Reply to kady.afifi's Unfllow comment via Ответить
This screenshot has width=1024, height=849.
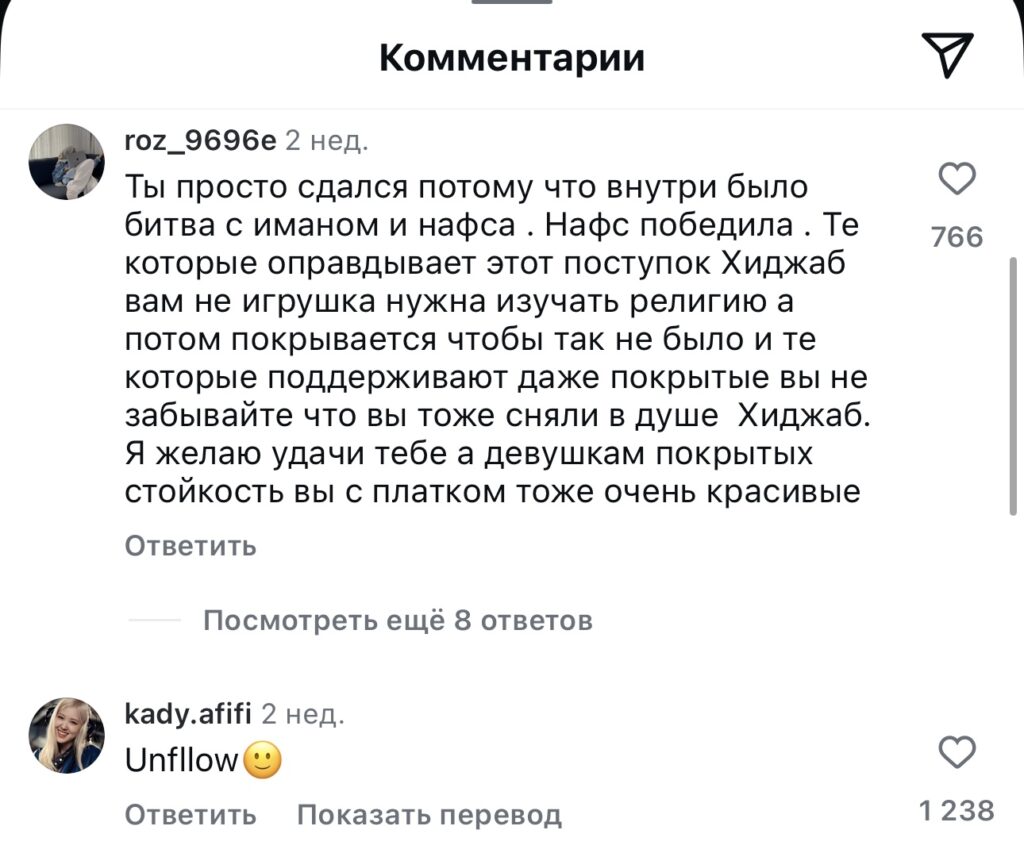pos(190,815)
